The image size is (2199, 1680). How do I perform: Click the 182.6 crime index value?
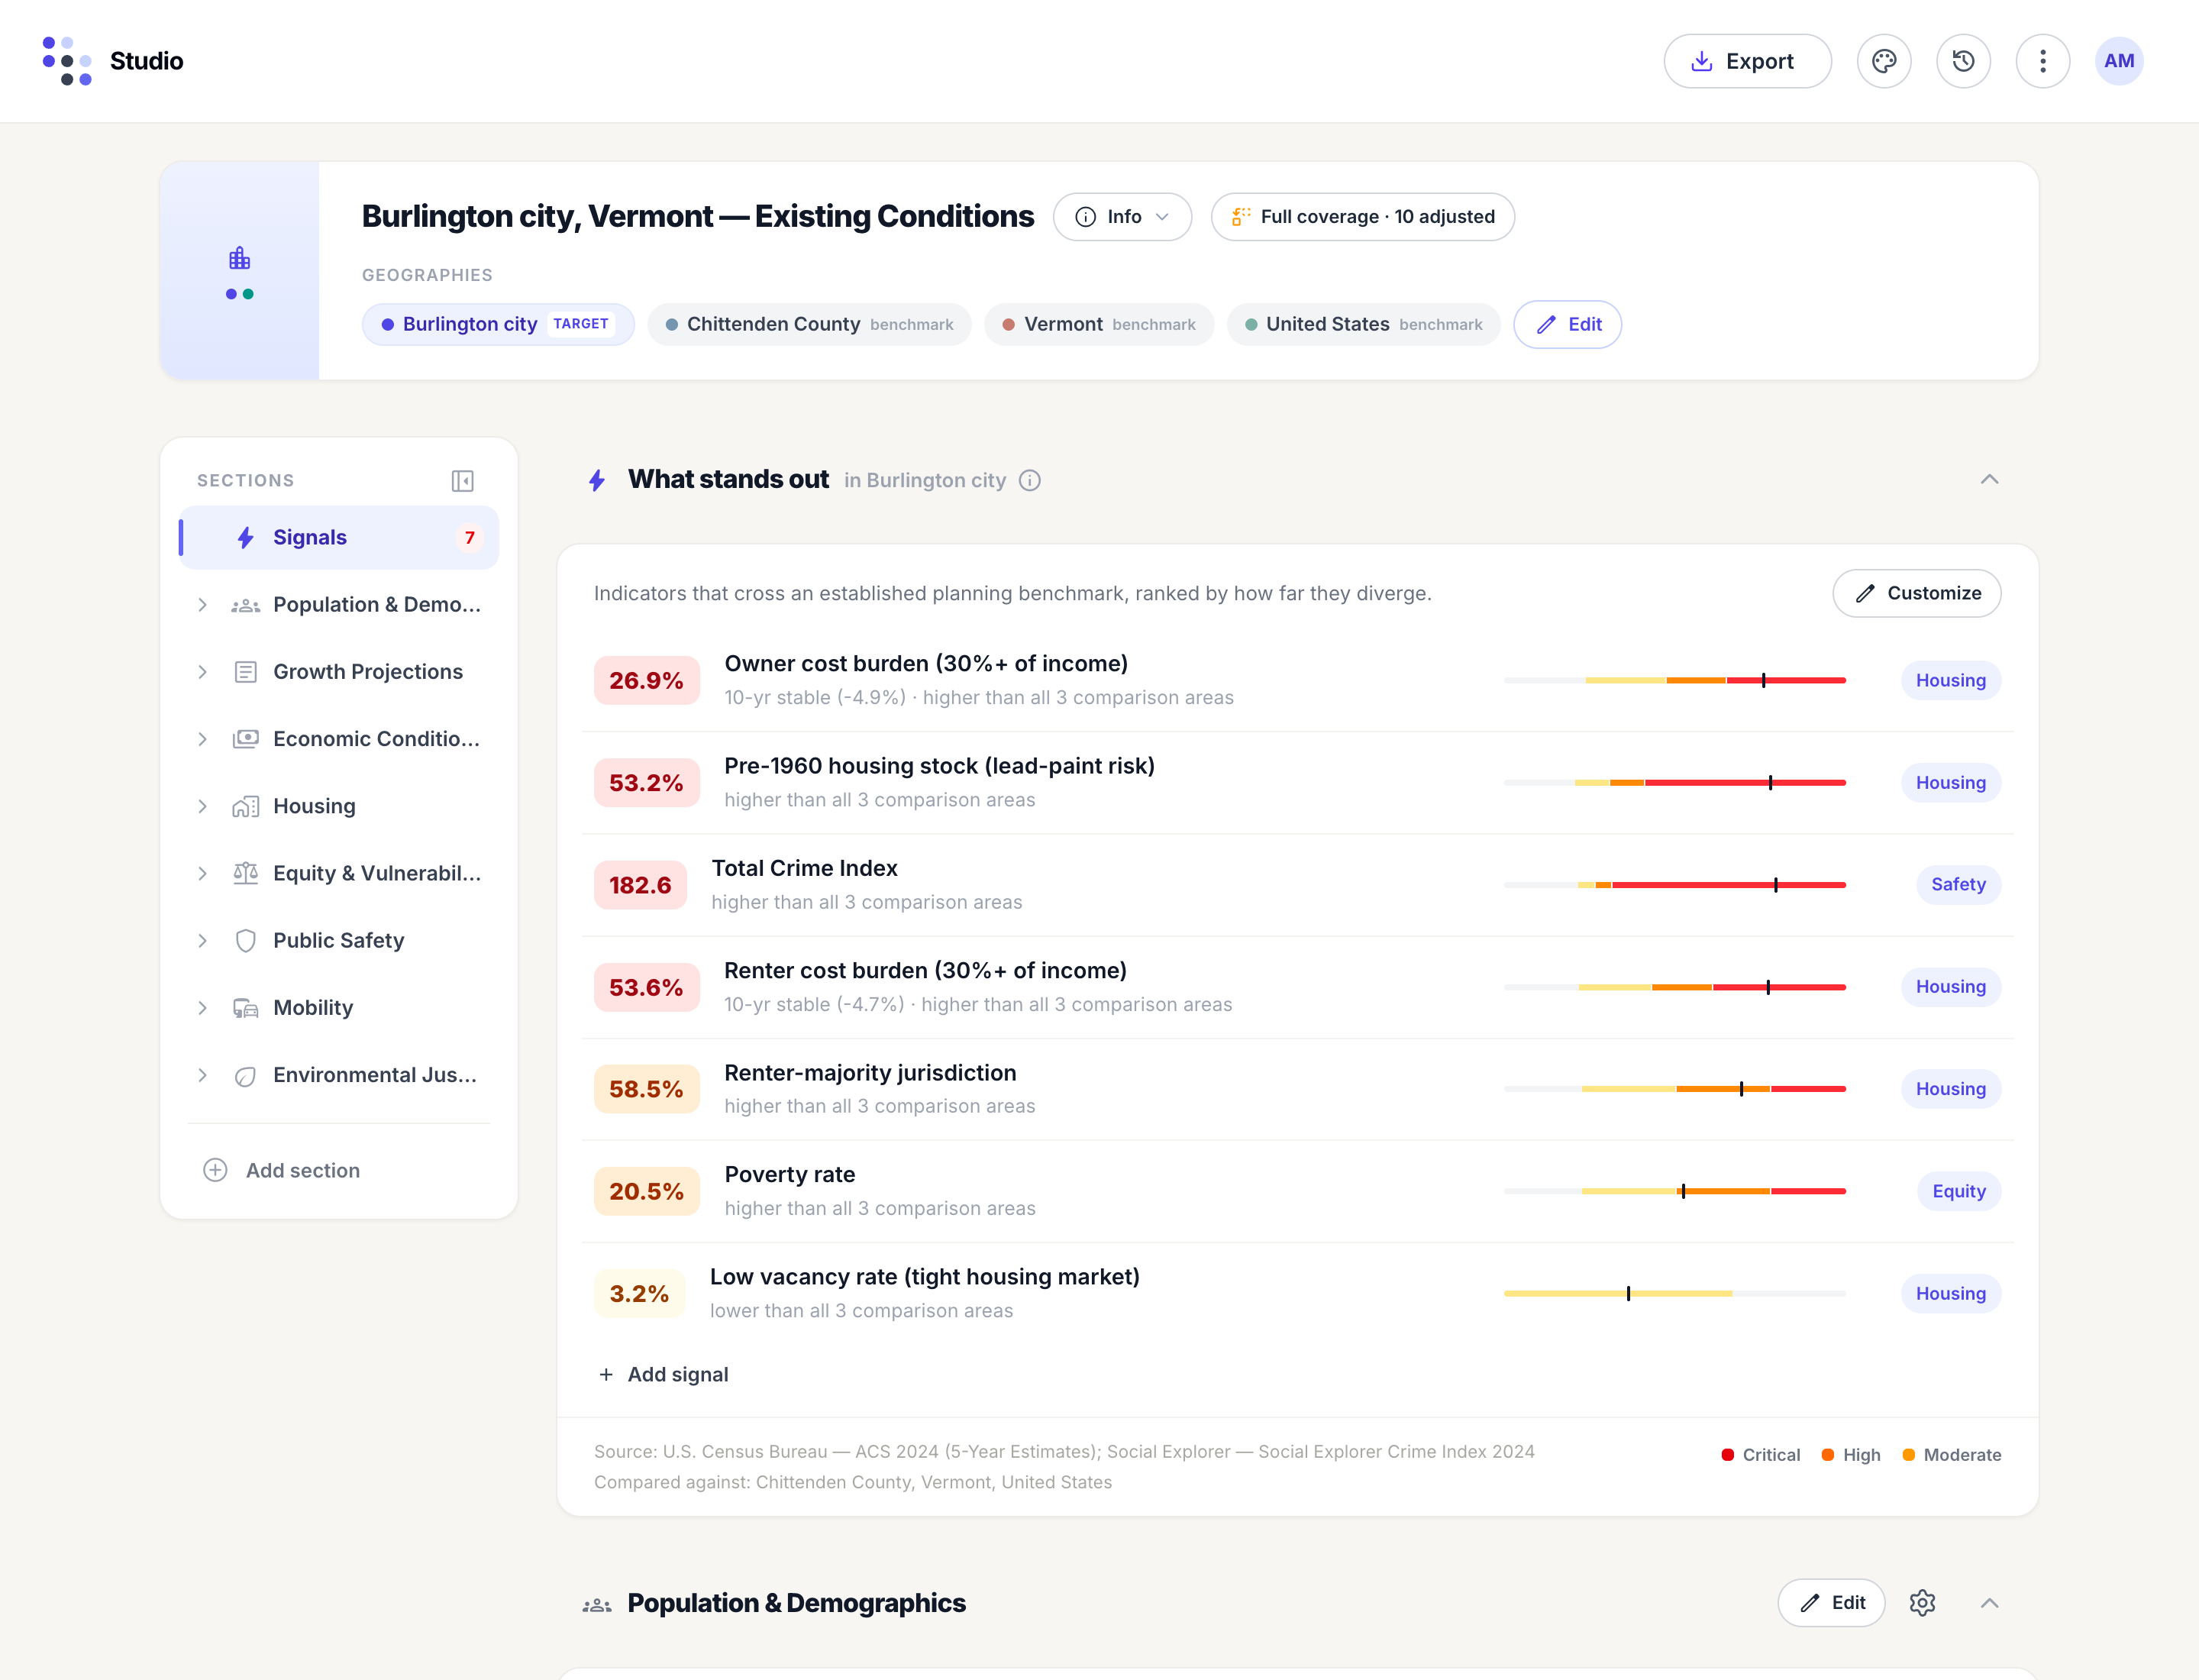pos(640,885)
